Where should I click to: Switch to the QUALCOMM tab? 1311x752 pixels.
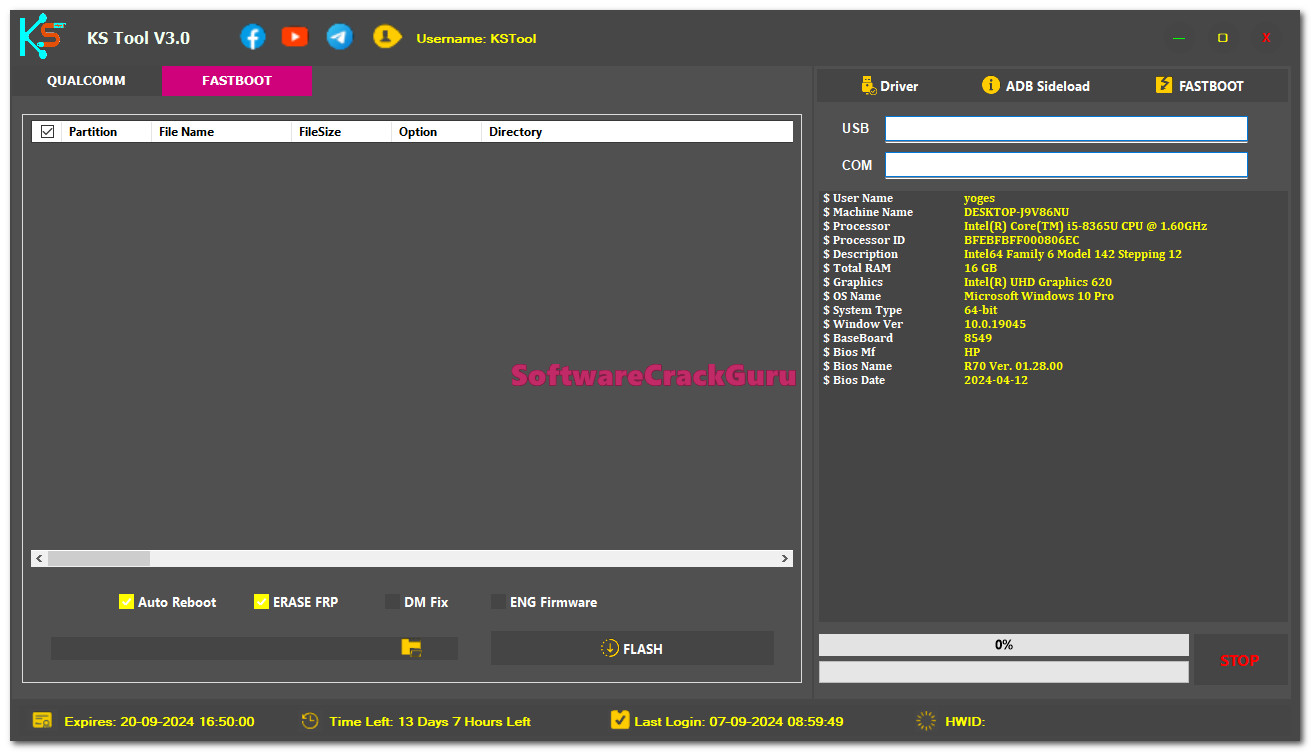tap(86, 81)
